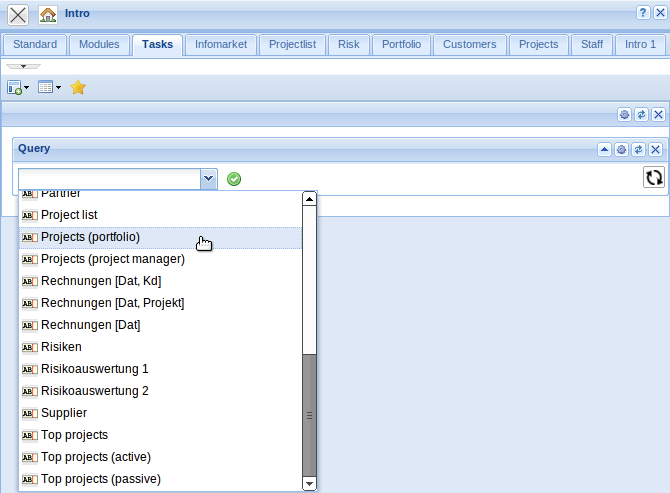The height and width of the screenshot is (493, 670).
Task: Collapse the Query panel with the up arrow
Action: coord(604,149)
